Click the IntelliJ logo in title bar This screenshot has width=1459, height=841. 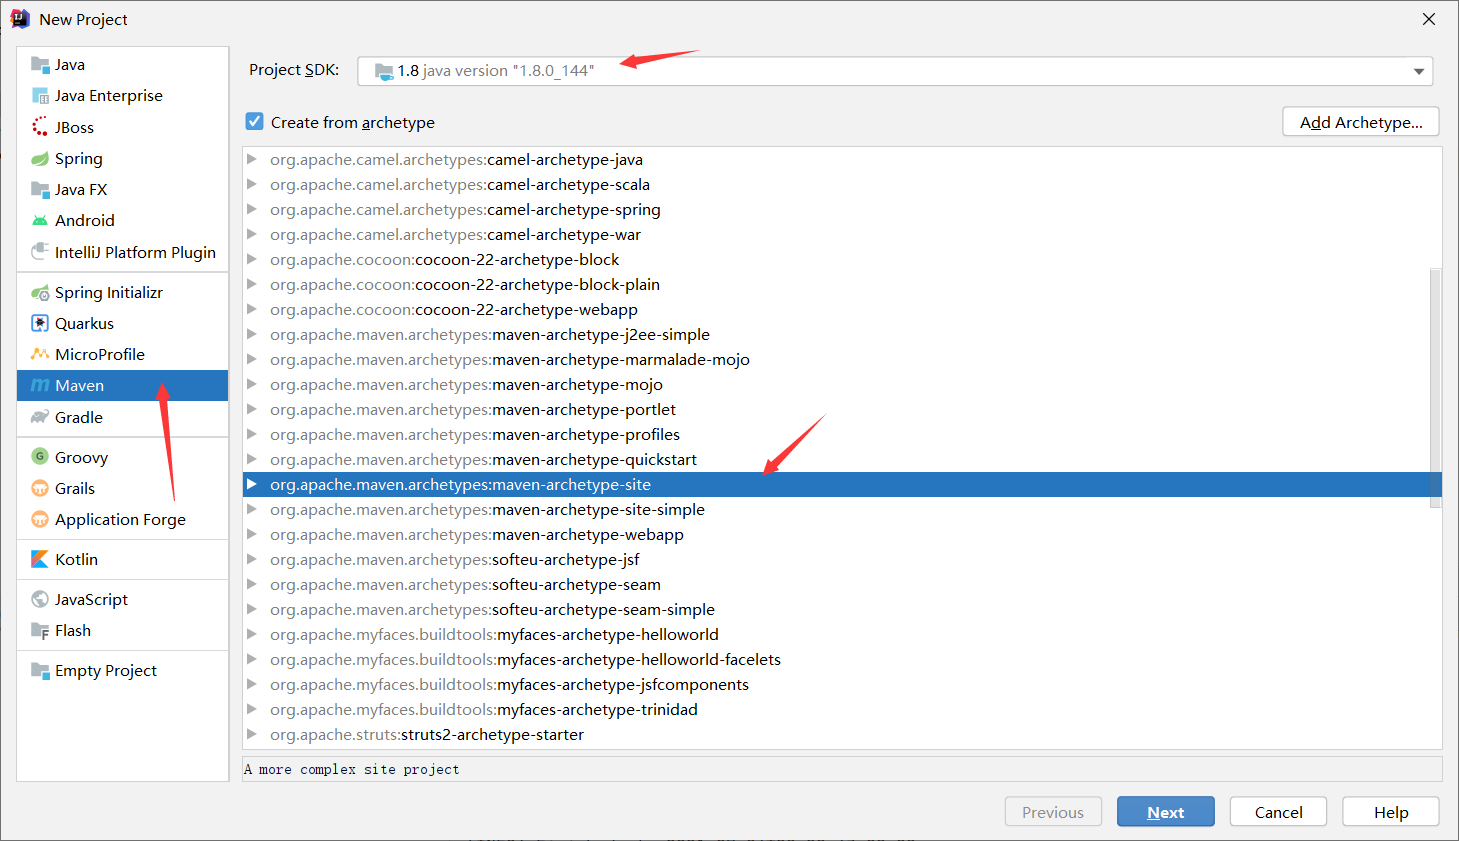click(x=20, y=19)
